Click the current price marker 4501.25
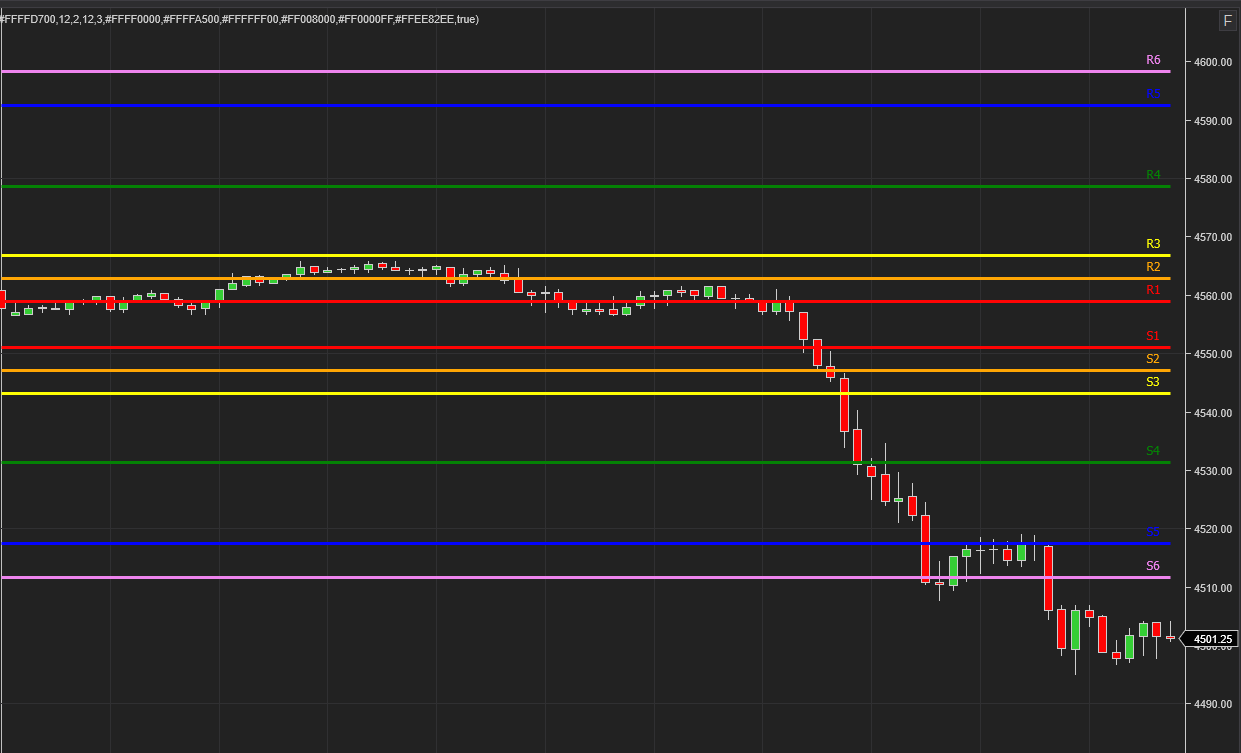 tap(1212, 639)
